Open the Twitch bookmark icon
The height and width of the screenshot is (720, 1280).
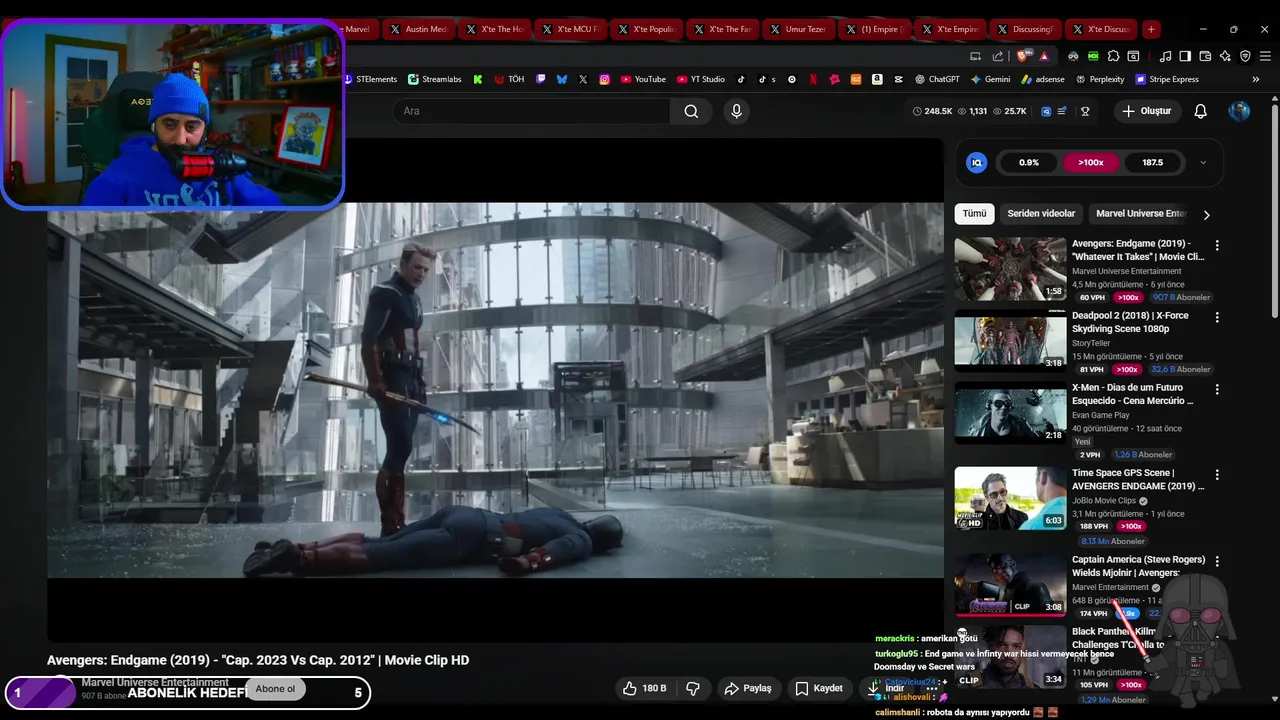(541, 79)
